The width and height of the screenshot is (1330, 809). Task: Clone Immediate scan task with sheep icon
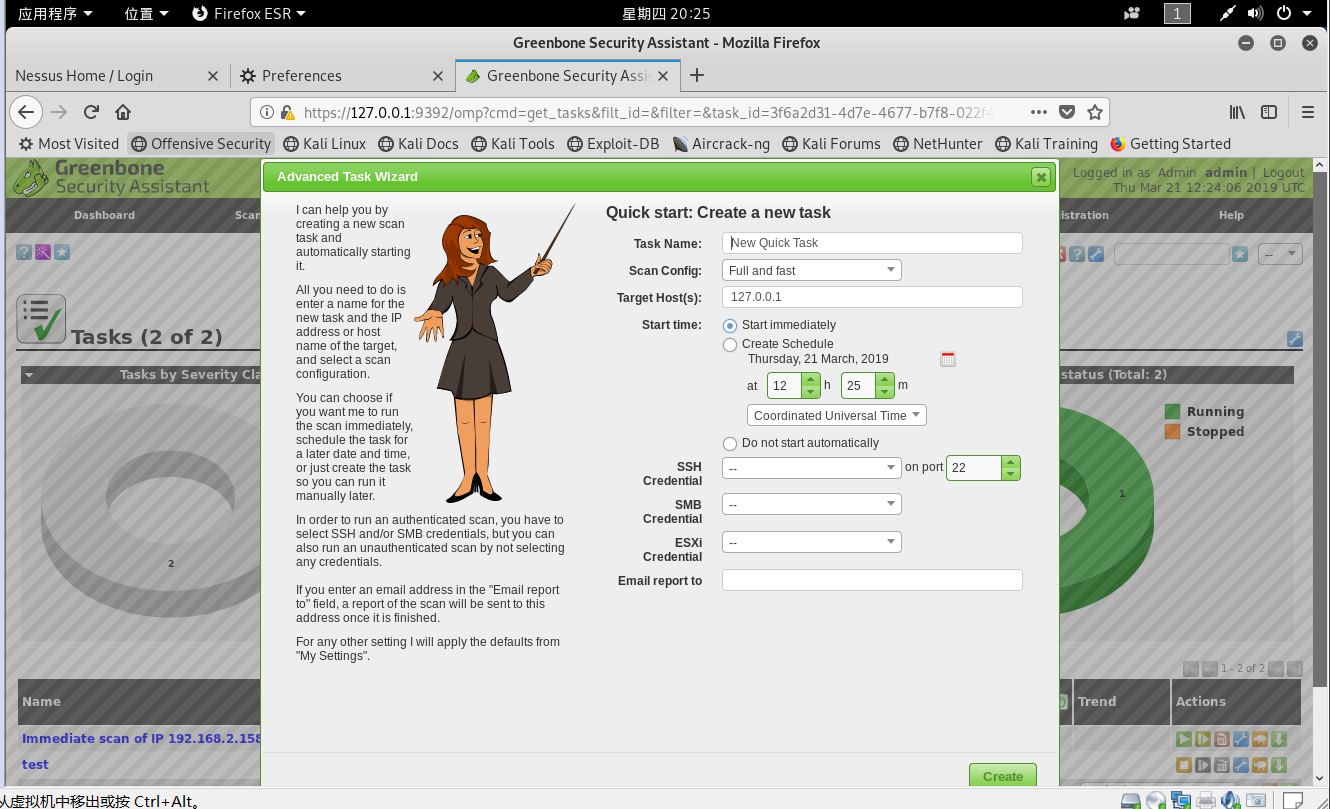(x=1260, y=739)
